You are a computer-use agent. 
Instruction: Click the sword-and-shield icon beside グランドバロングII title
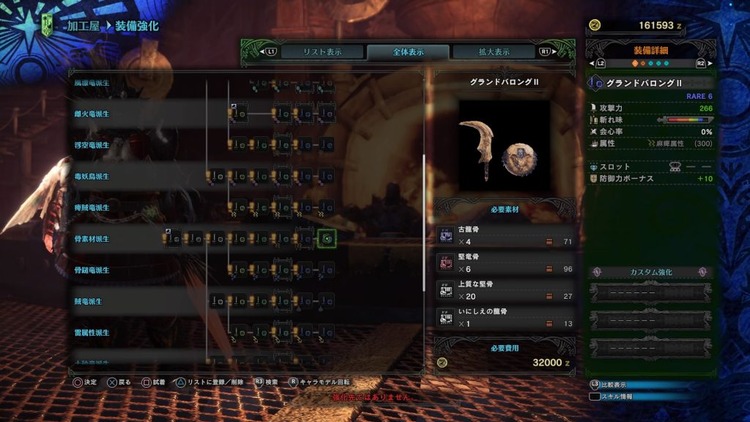point(596,83)
